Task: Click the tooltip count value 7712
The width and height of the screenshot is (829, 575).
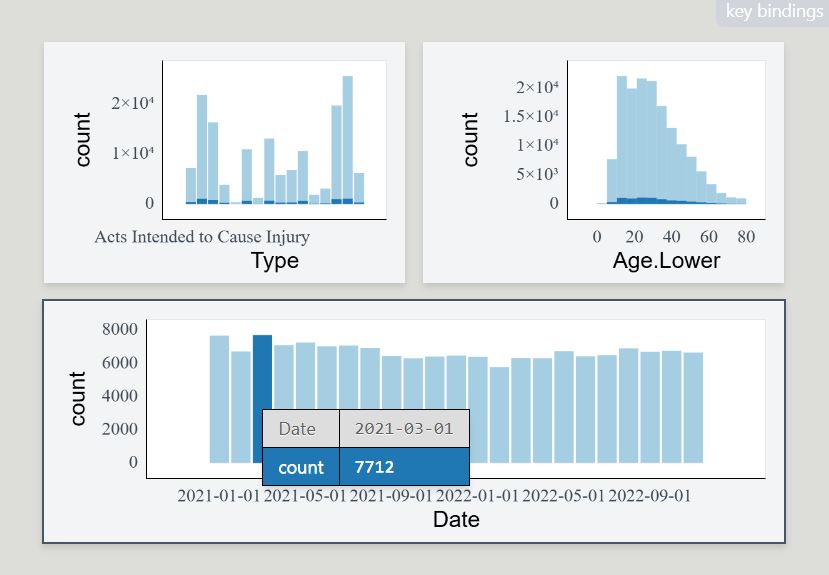Action: pyautogui.click(x=376, y=467)
